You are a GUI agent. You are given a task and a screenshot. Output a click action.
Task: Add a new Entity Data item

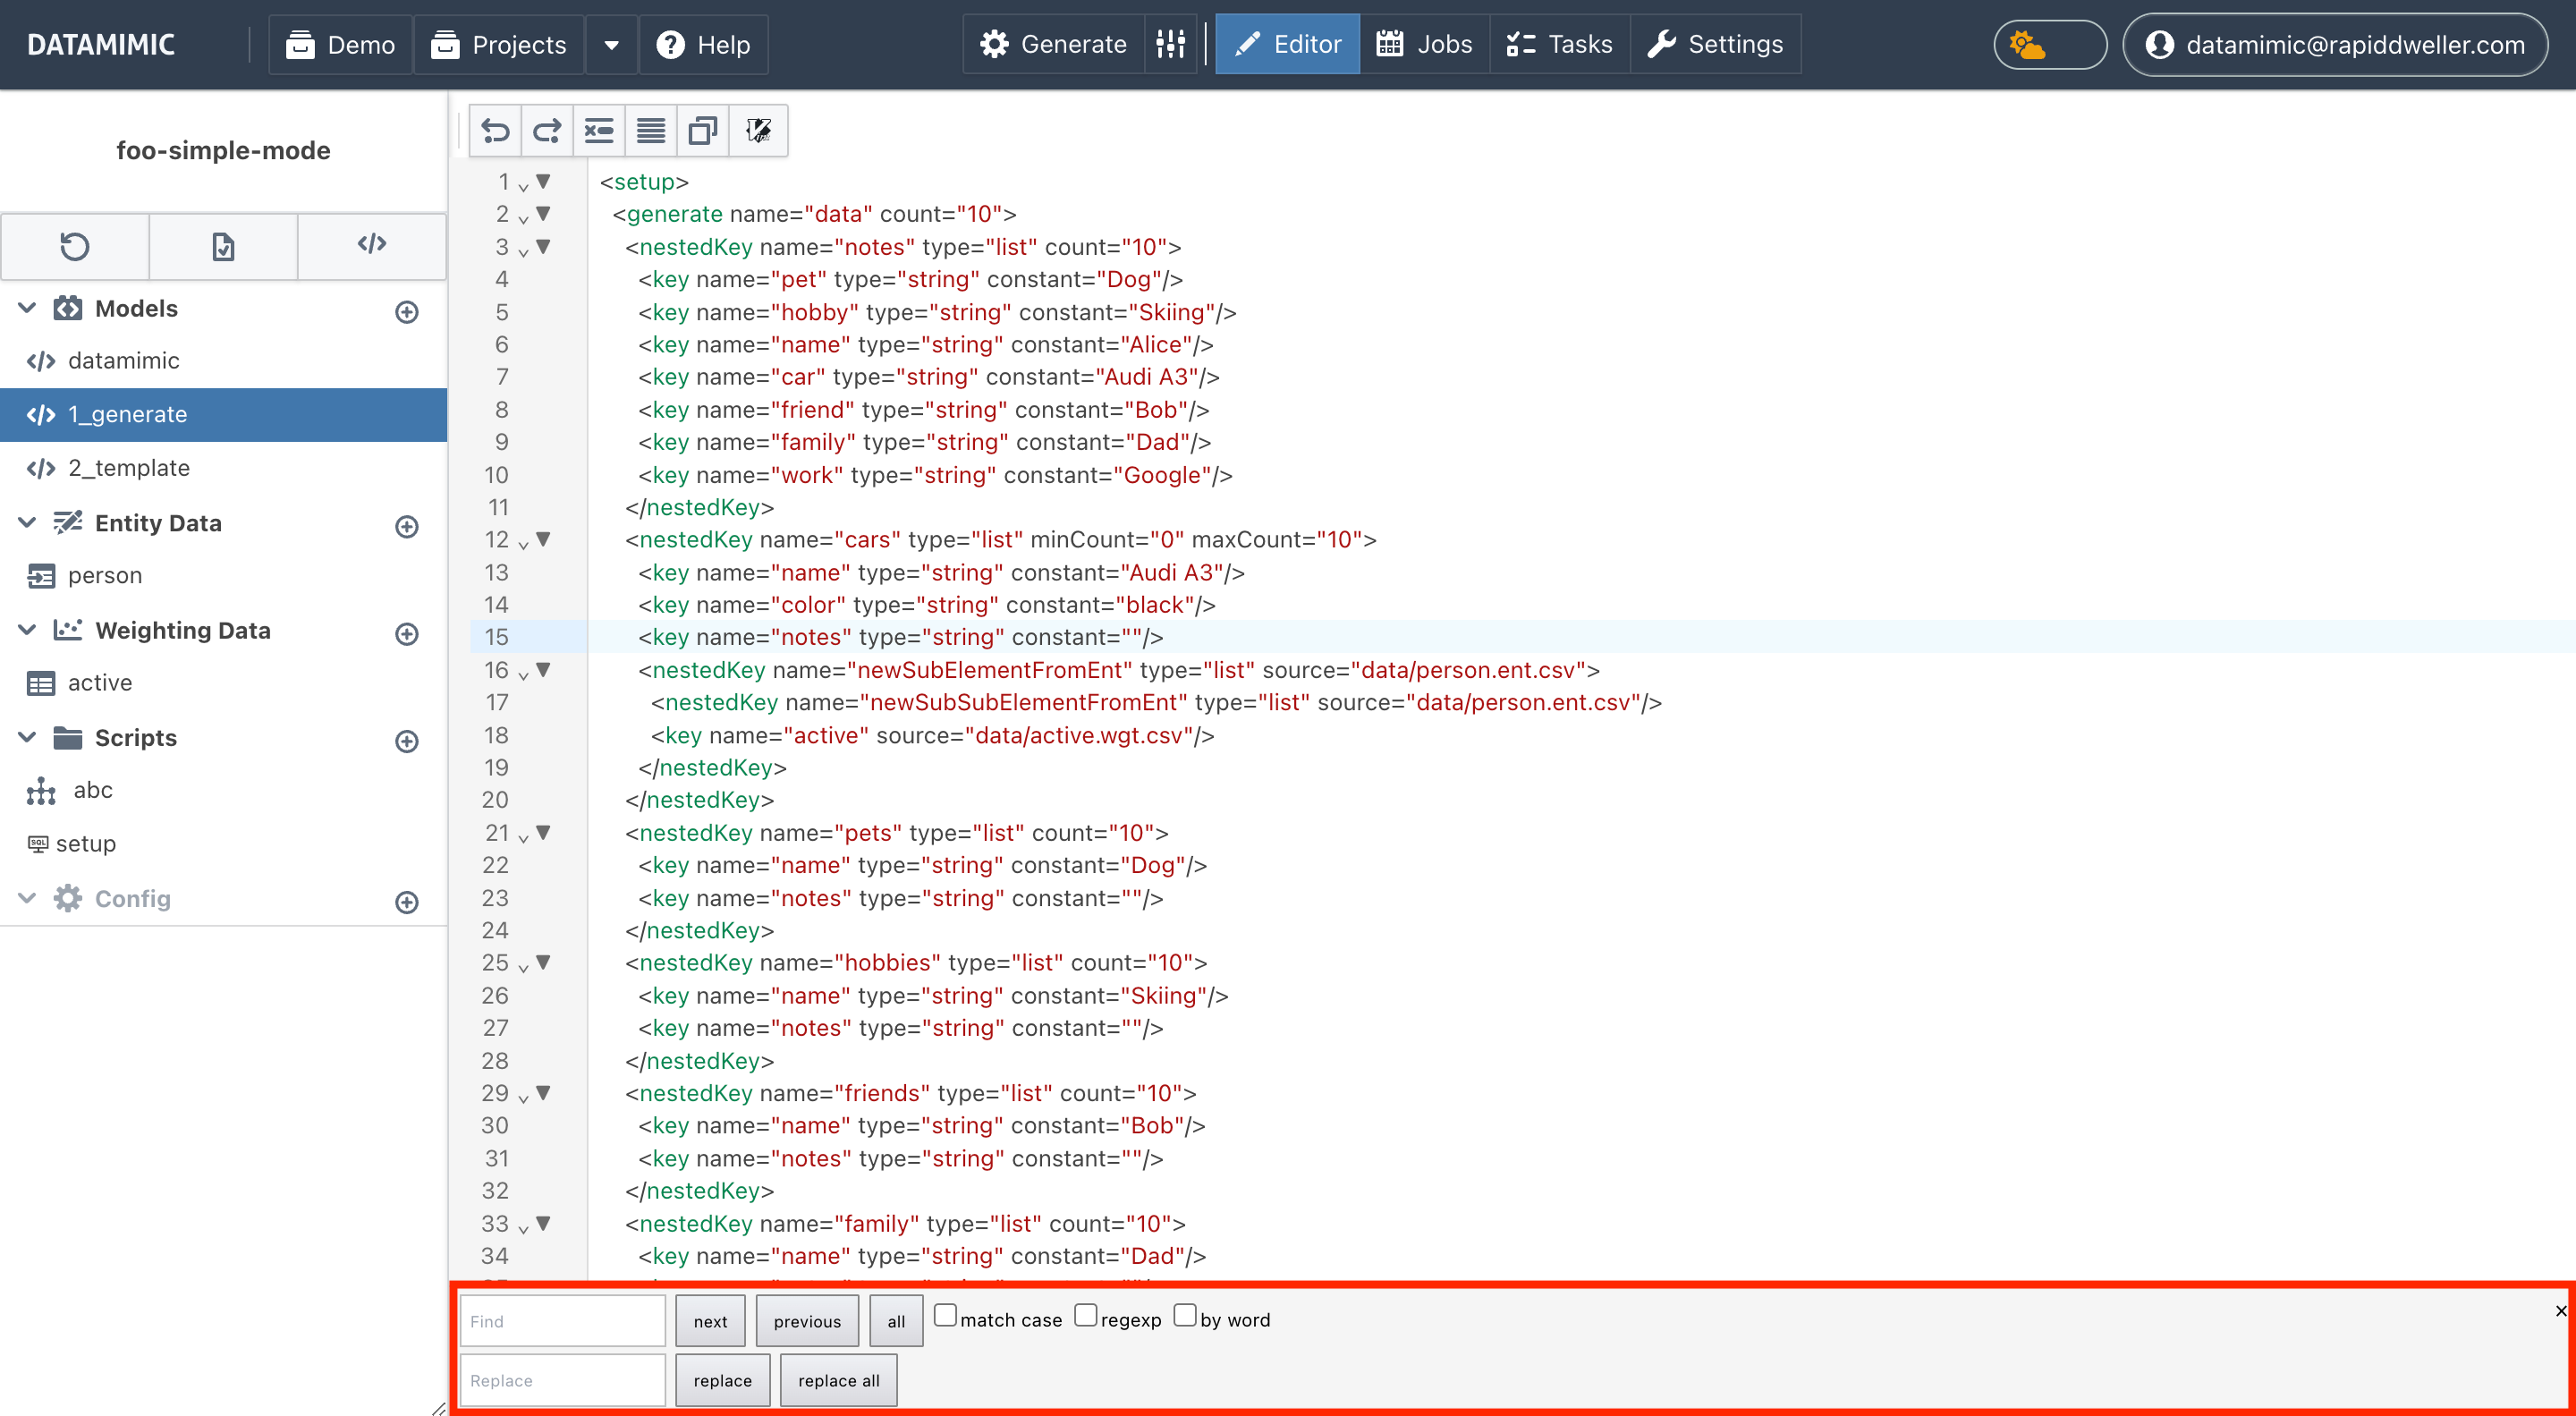coord(406,526)
